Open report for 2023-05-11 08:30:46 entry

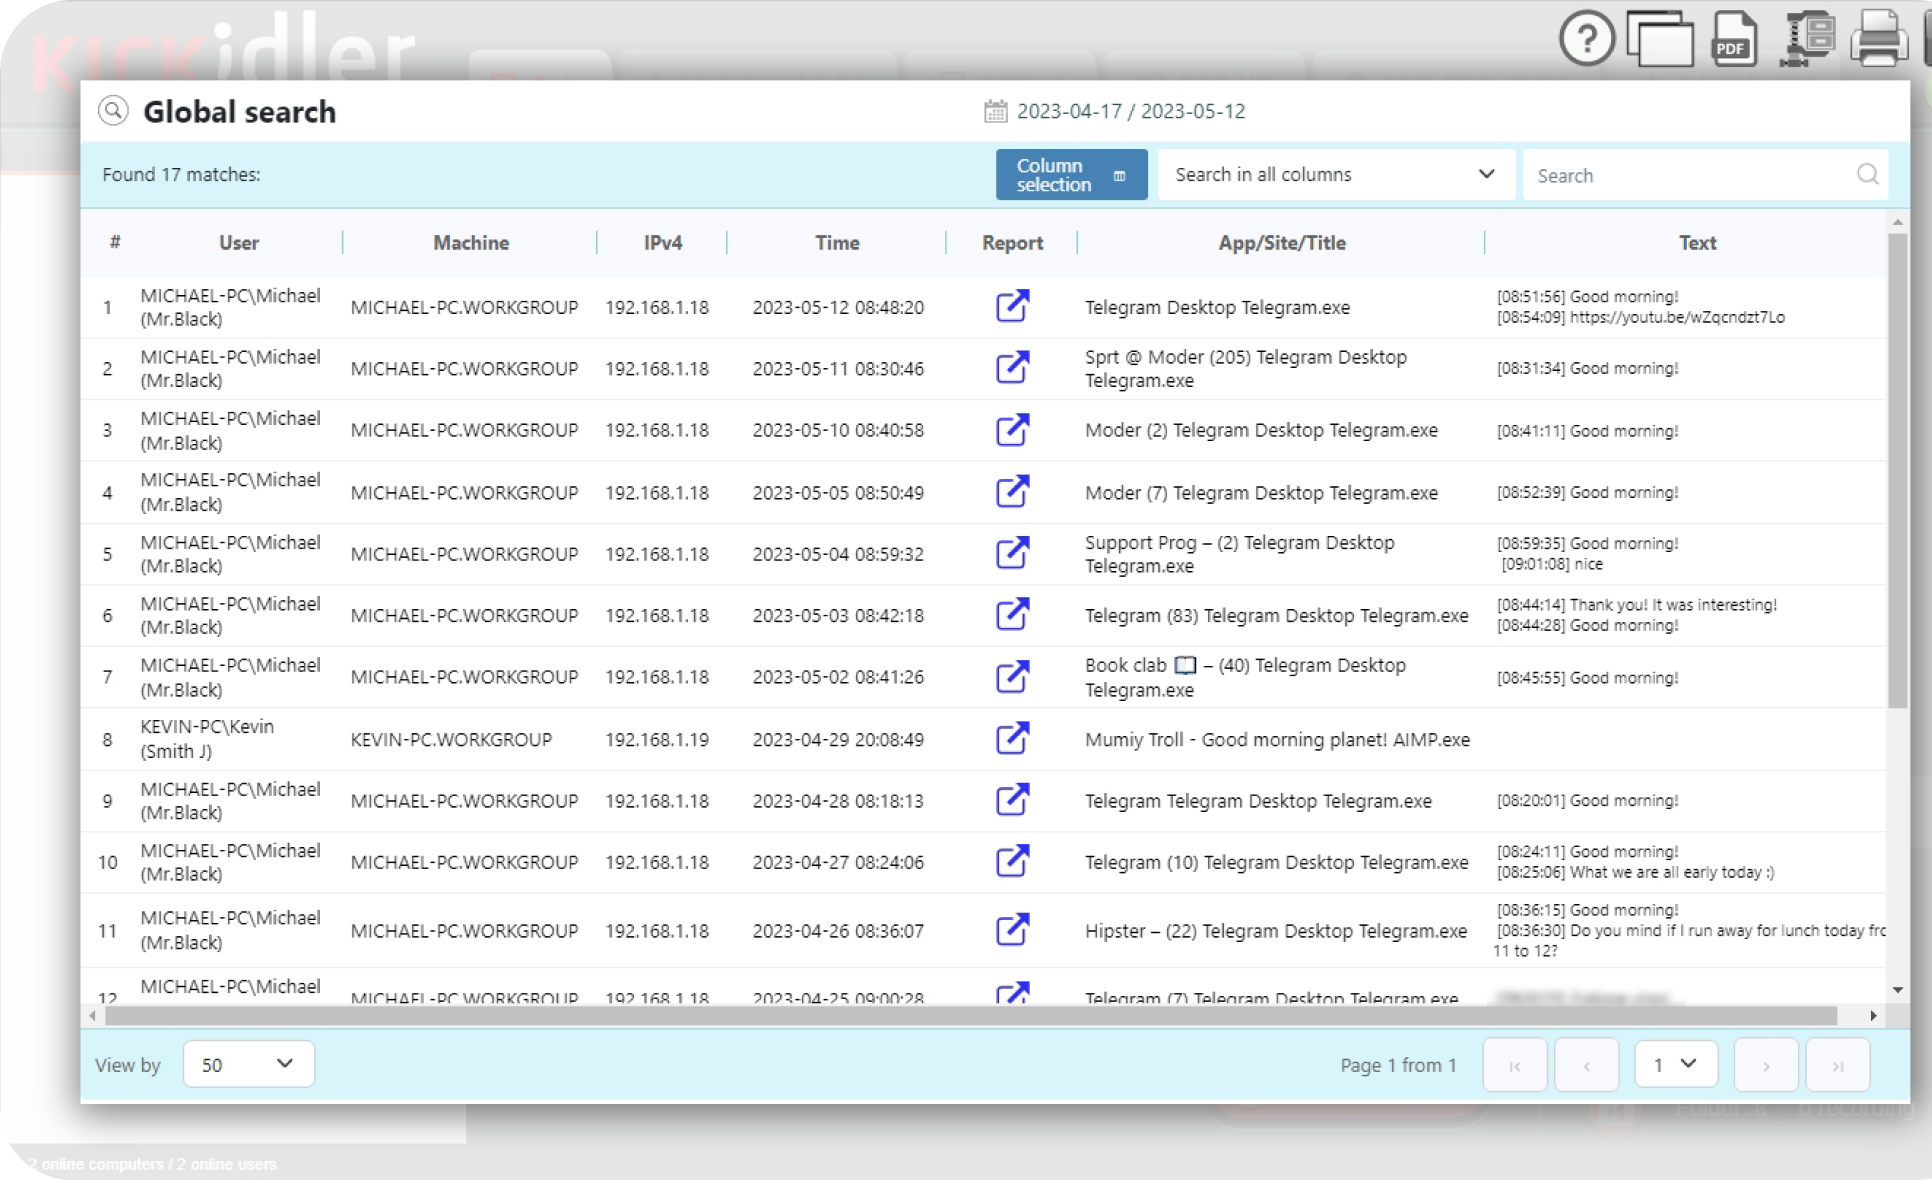pyautogui.click(x=1012, y=367)
